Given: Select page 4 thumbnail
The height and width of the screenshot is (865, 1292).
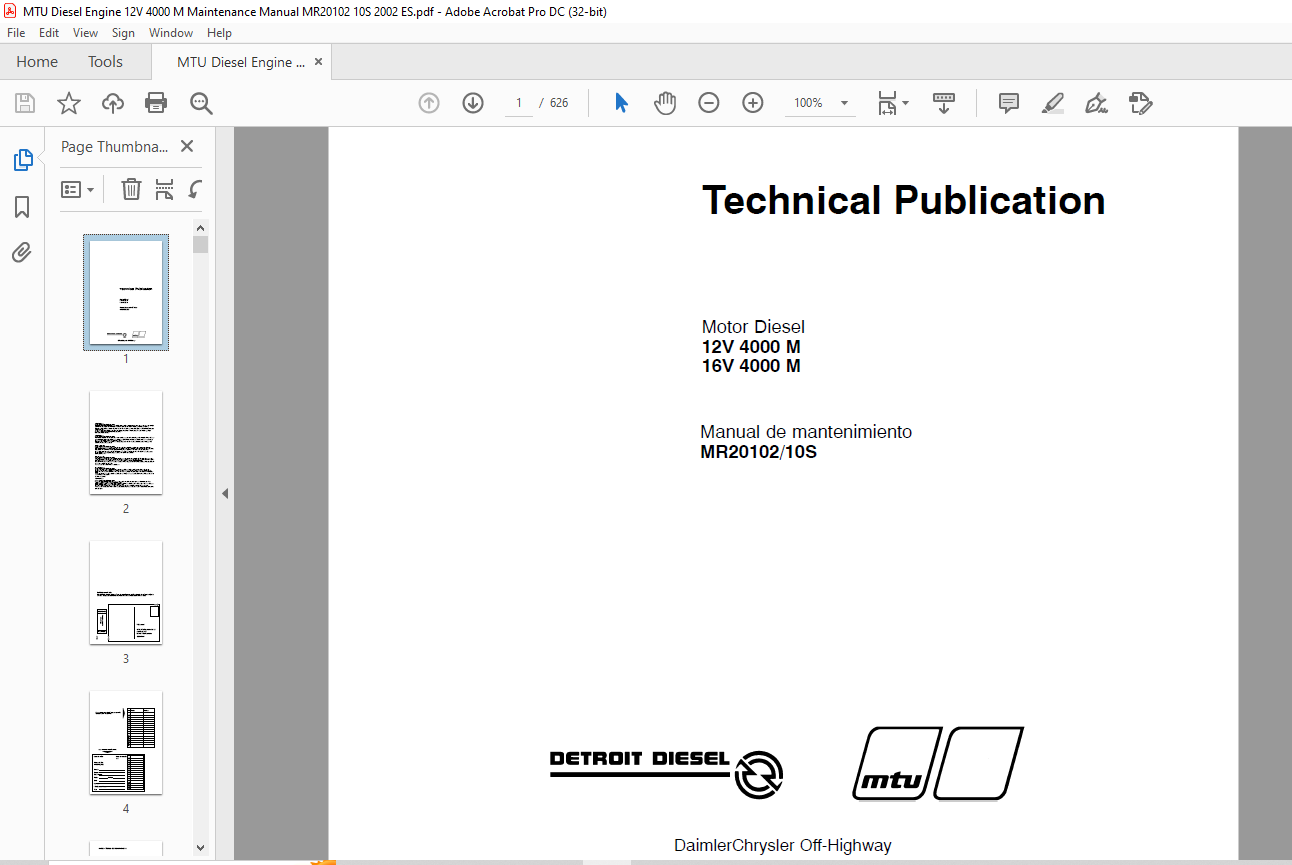Looking at the screenshot, I should point(126,742).
